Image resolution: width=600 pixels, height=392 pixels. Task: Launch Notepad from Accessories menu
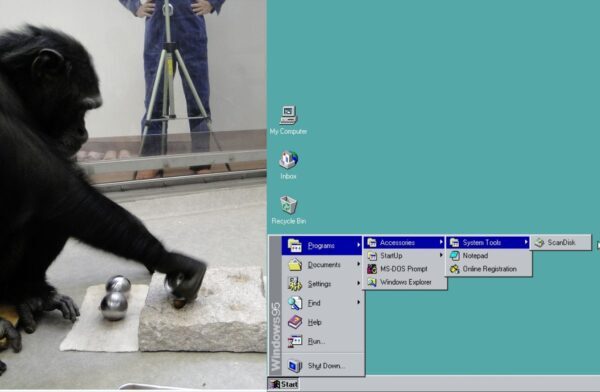click(x=488, y=256)
